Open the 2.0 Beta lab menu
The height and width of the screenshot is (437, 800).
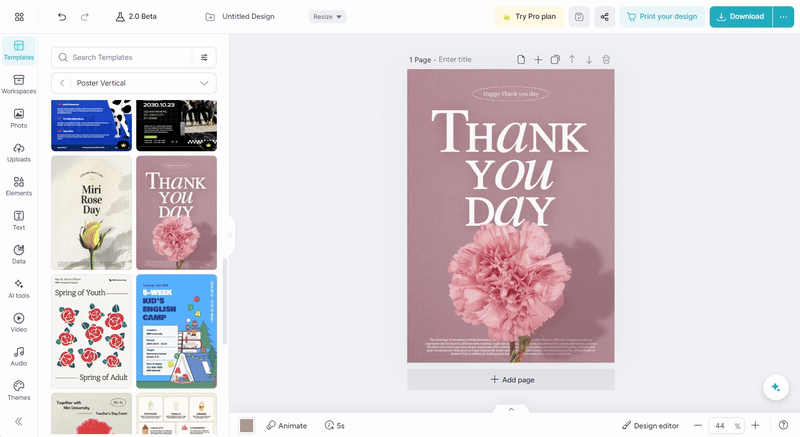[136, 16]
